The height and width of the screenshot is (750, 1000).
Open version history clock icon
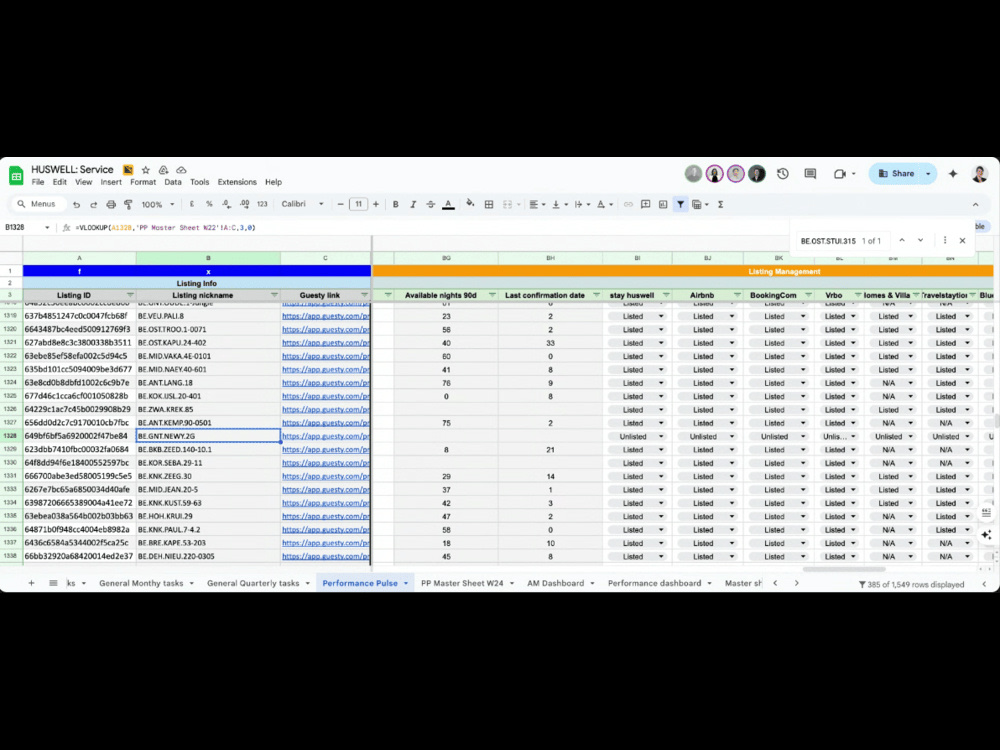click(x=783, y=173)
